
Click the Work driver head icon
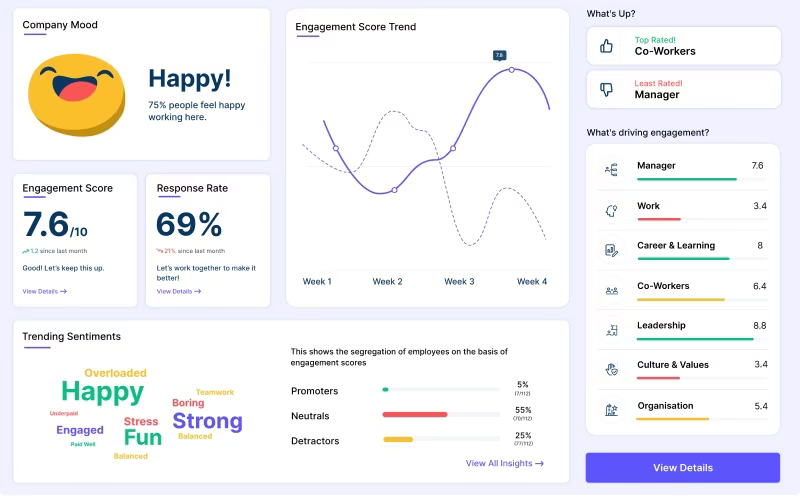point(611,210)
